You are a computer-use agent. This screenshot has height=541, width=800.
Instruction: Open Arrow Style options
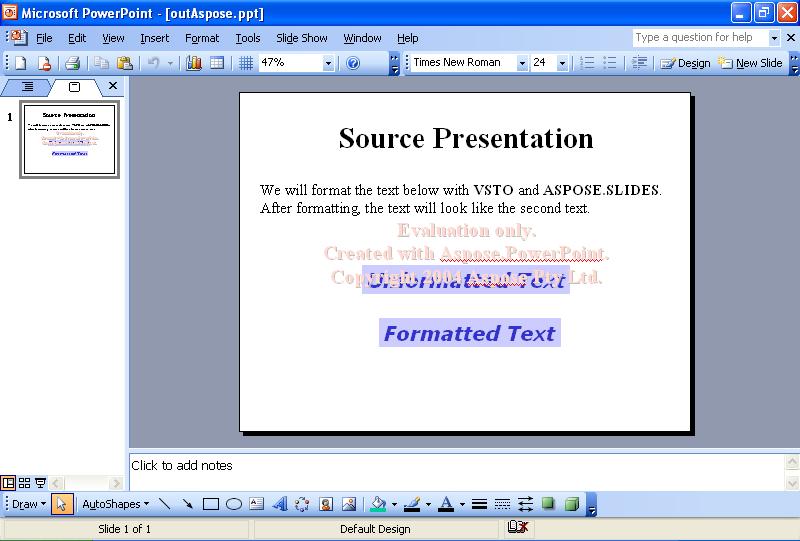click(x=525, y=504)
